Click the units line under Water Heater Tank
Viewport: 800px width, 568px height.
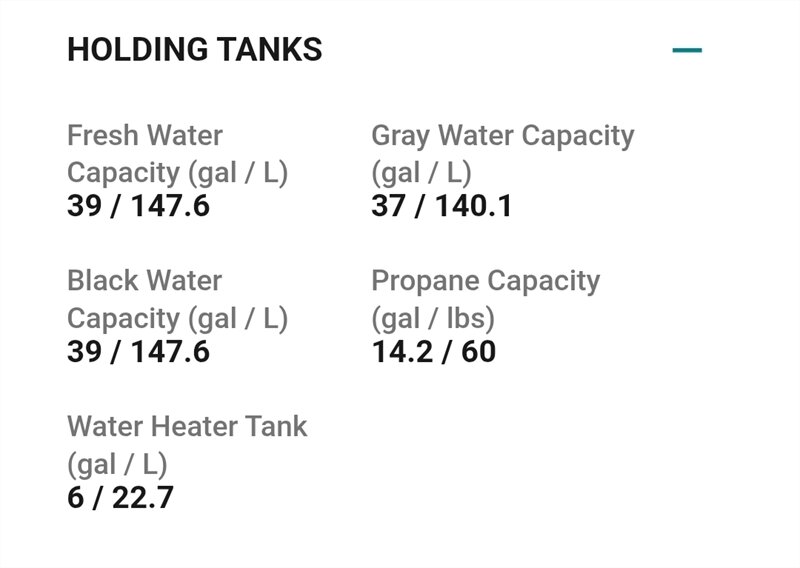pos(117,464)
